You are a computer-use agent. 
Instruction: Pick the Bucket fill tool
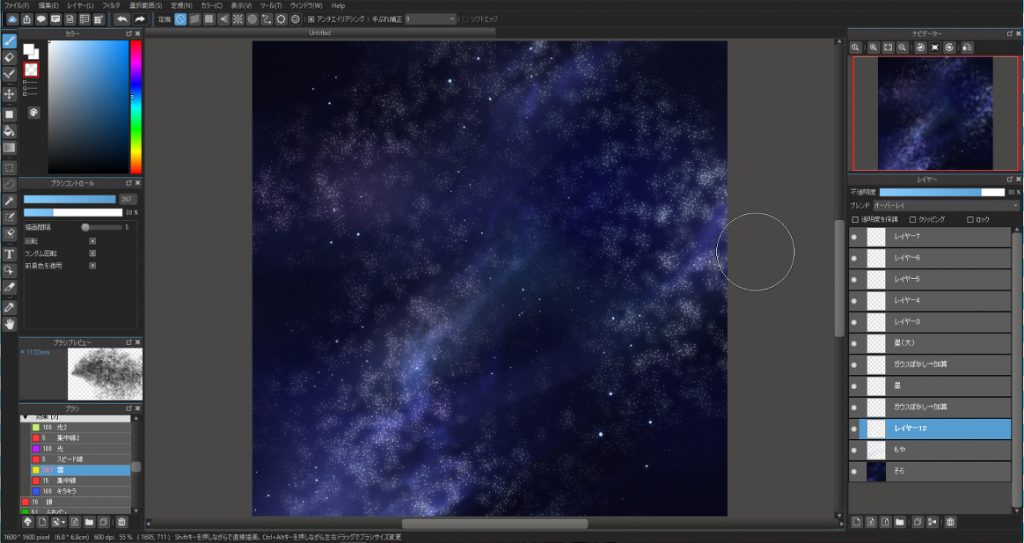point(9,130)
